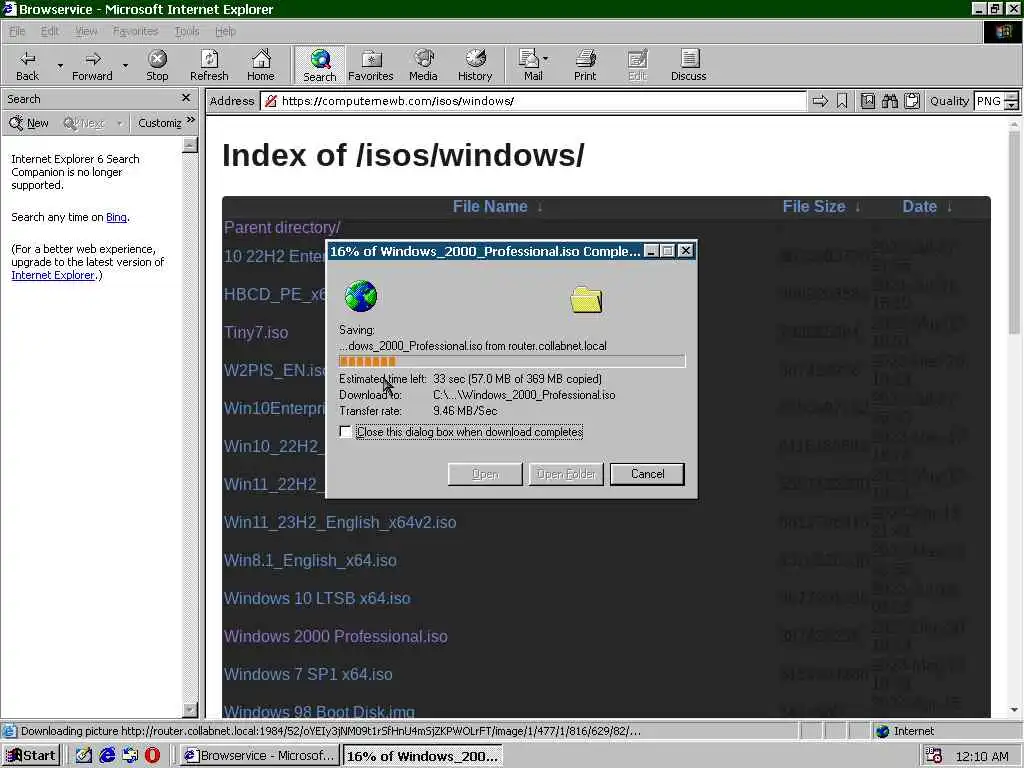Expand the Mail button dropdown arrow
Screen dimensions: 1024x768
[546, 59]
